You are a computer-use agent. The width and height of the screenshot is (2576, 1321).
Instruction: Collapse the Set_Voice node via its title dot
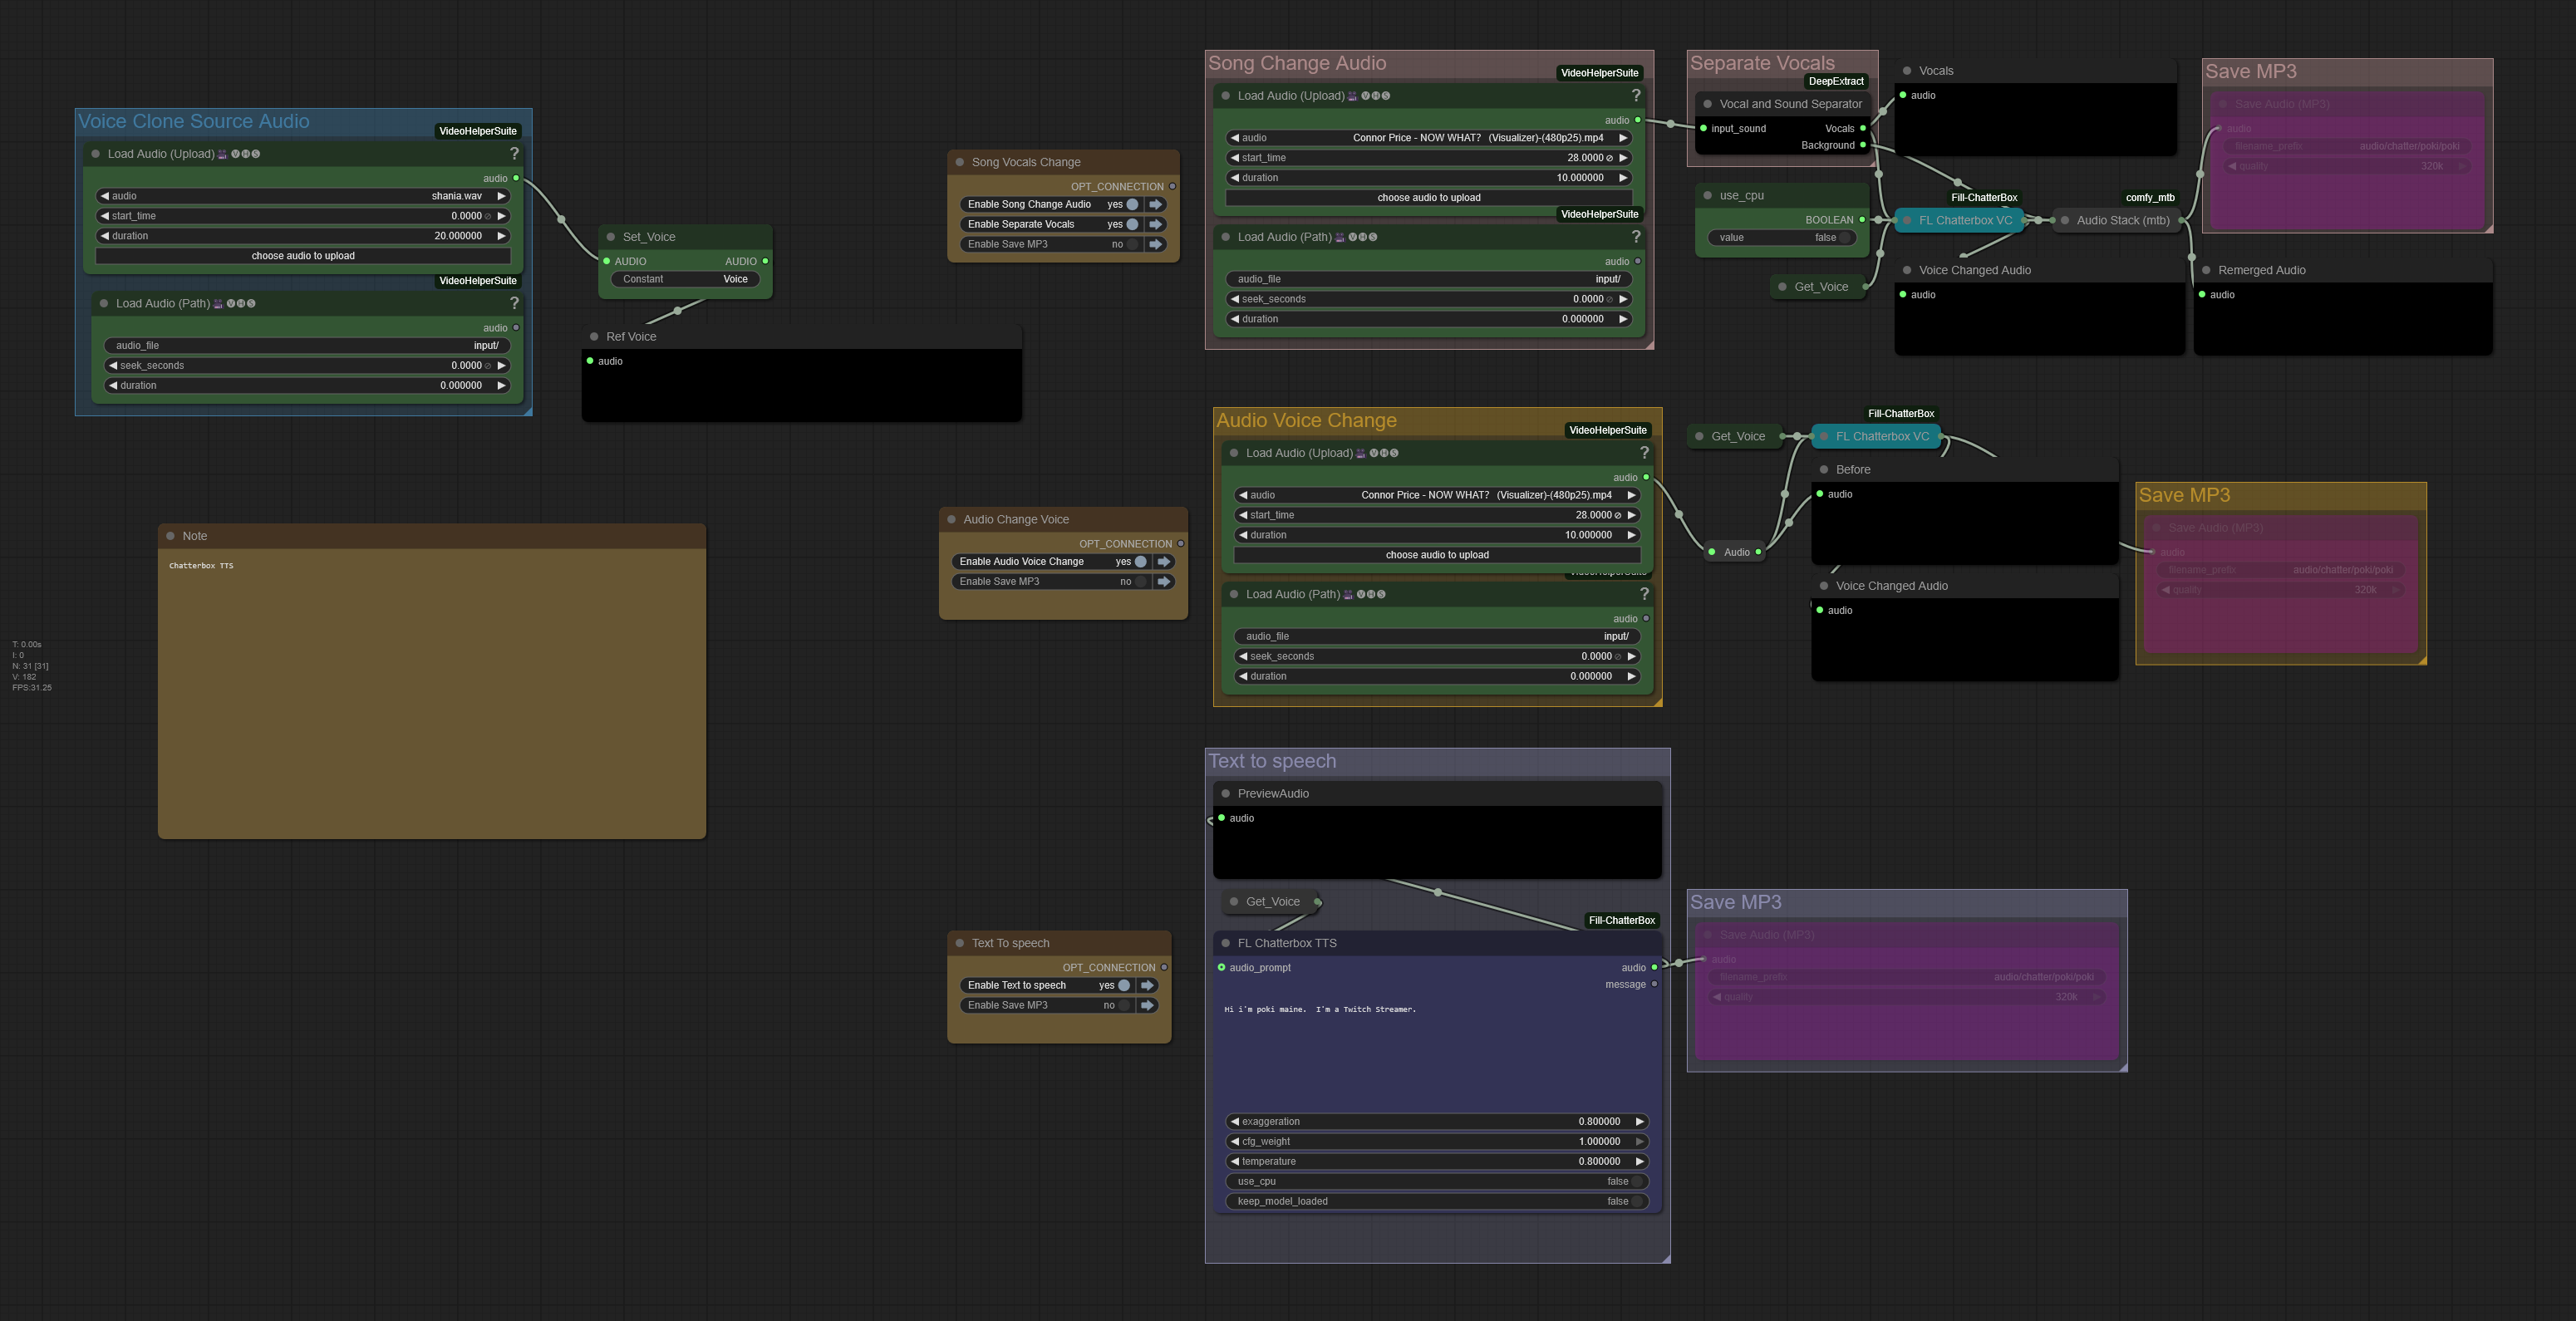[x=611, y=237]
